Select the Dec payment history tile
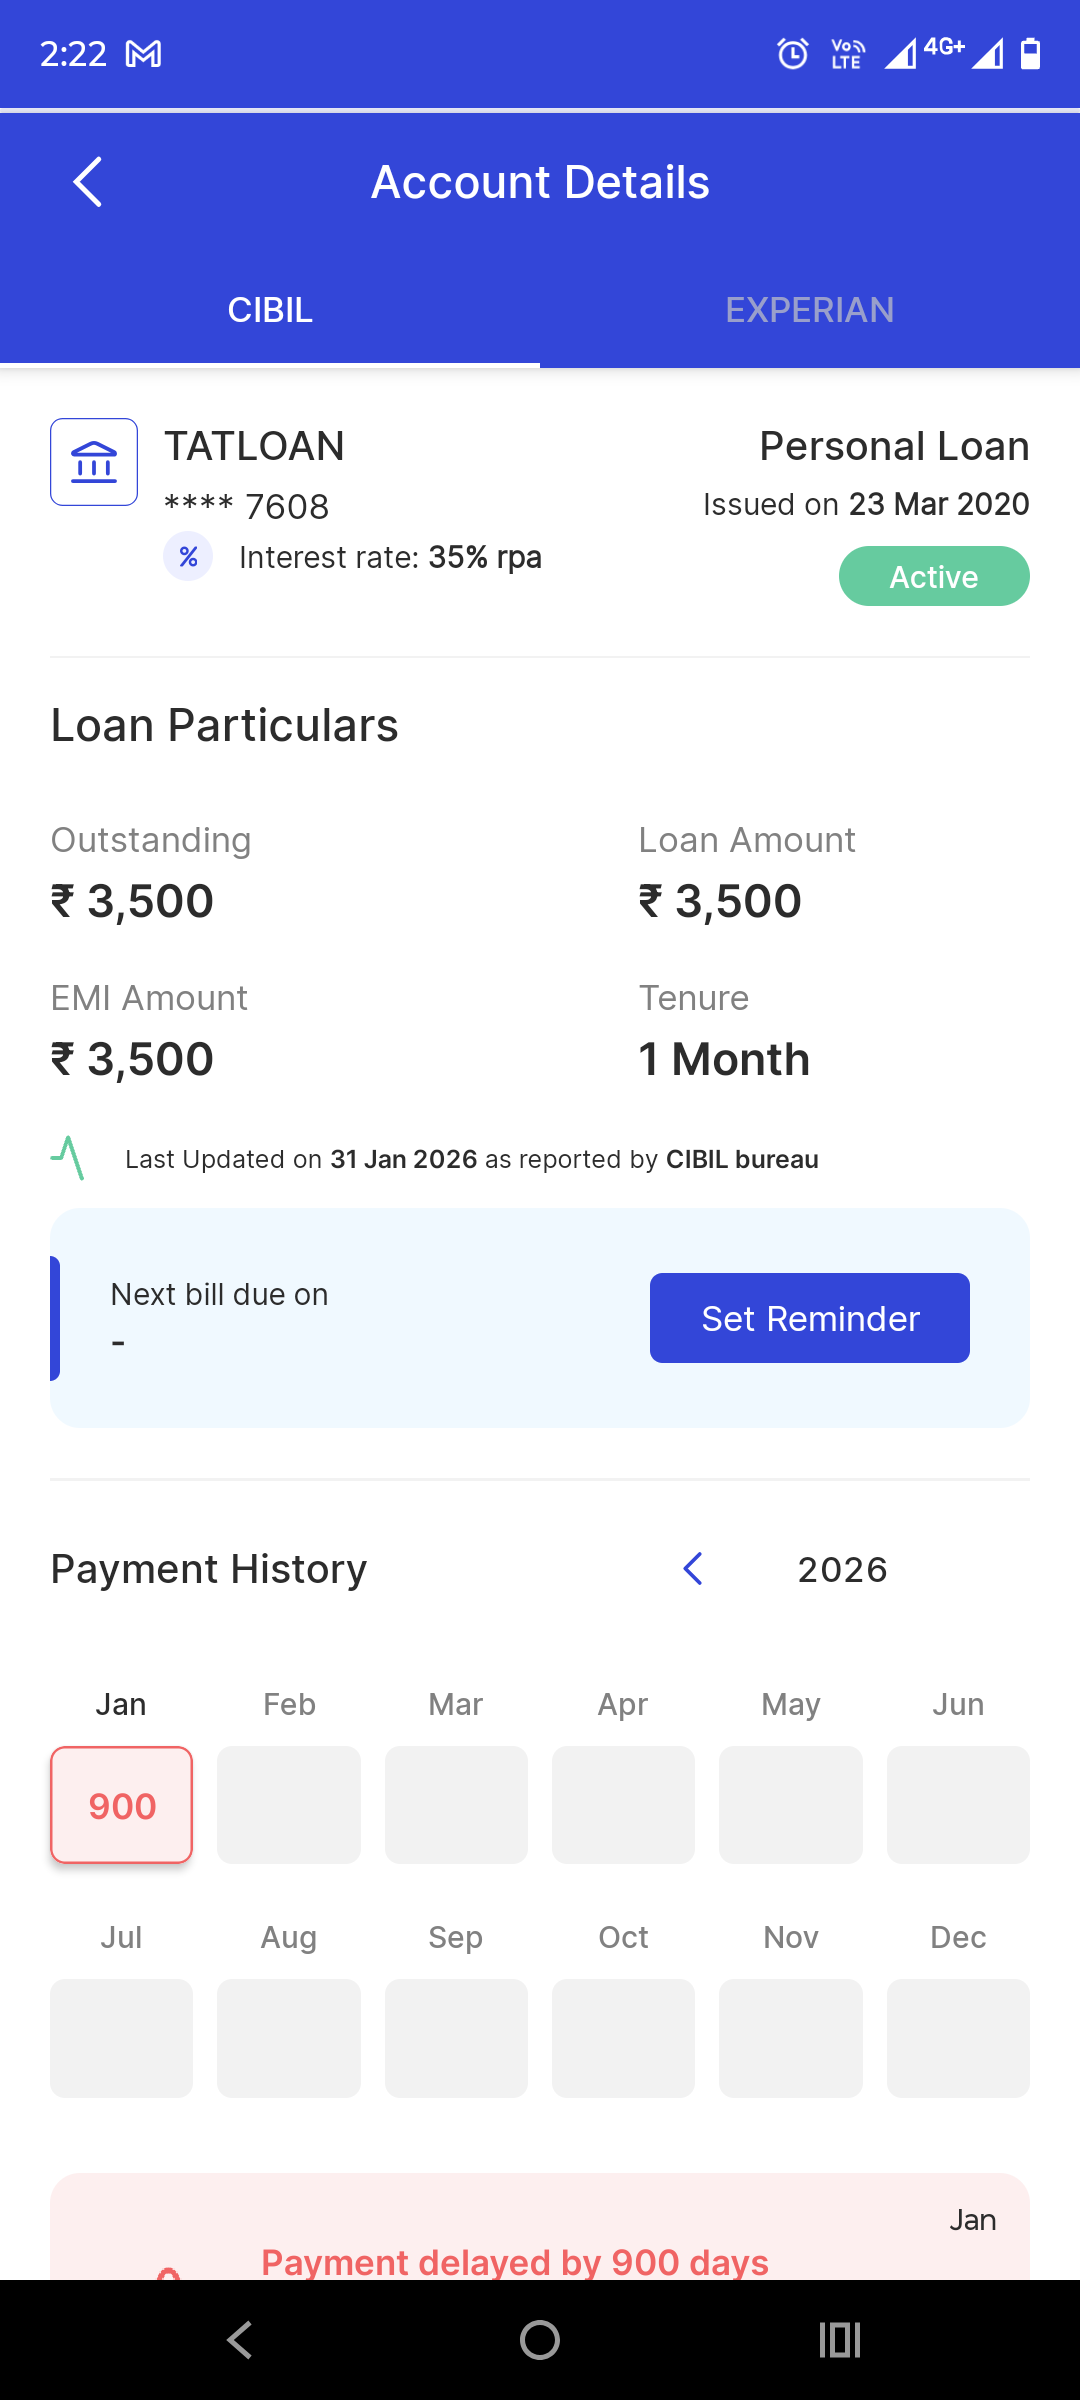 pos(957,2038)
